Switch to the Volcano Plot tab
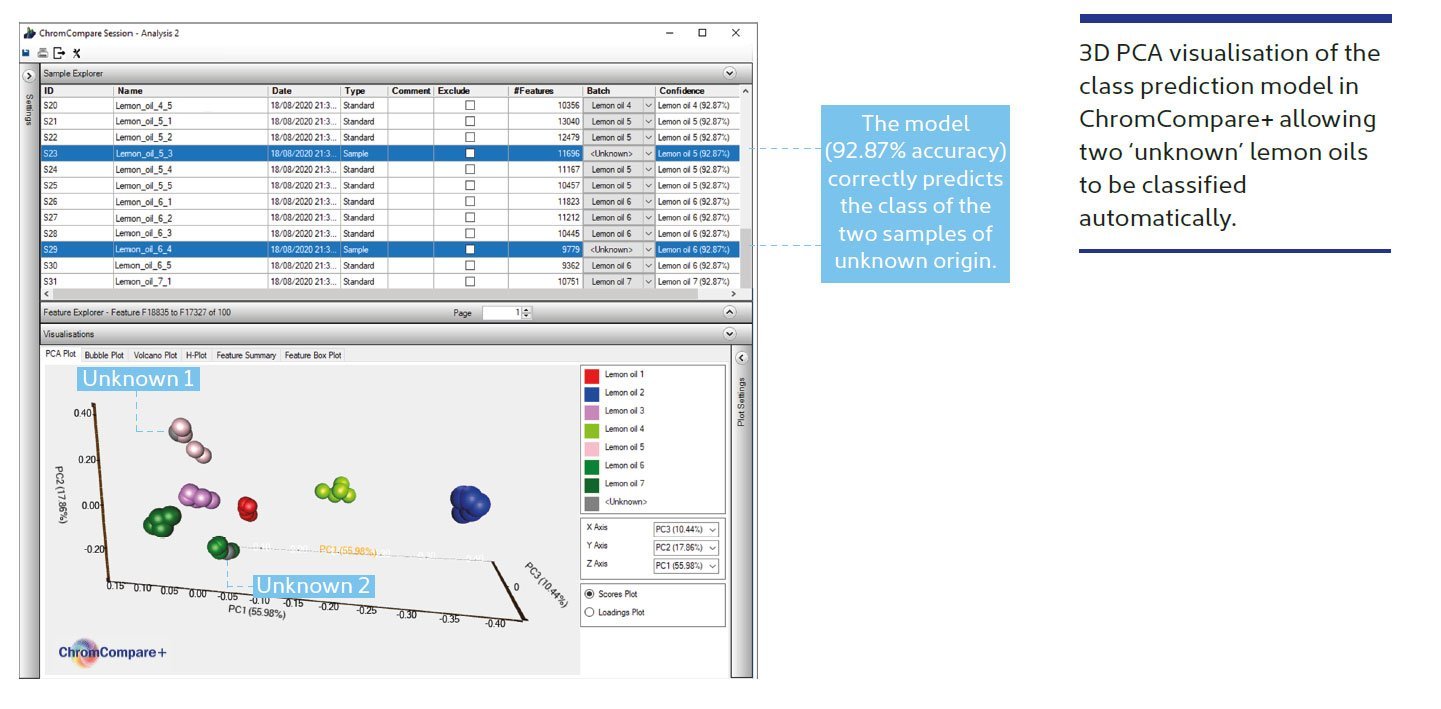The height and width of the screenshot is (709, 1441). pyautogui.click(x=155, y=355)
